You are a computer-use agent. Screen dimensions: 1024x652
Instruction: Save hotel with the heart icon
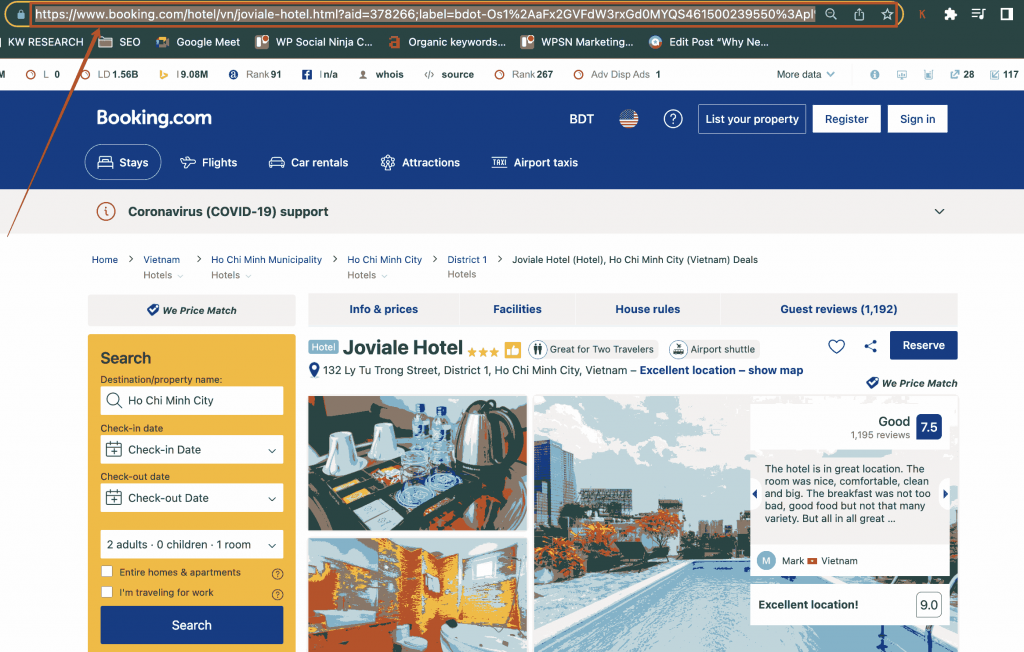837,346
